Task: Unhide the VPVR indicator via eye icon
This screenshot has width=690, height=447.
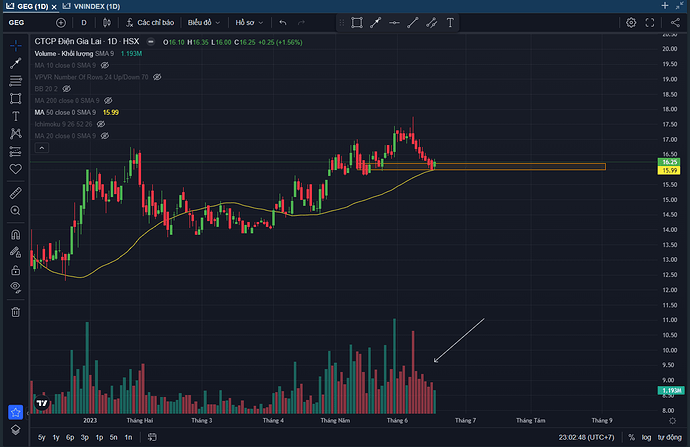Action: click(x=157, y=76)
